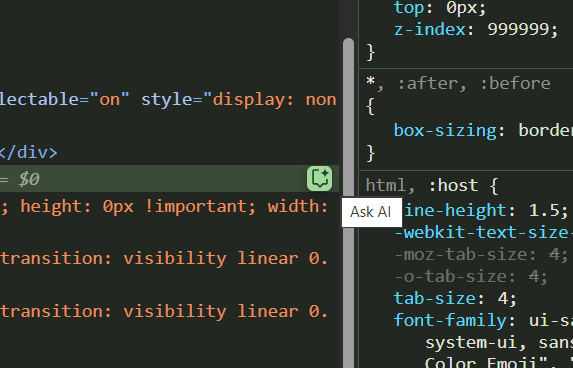Click the system-ui font value line
Image resolution: width=573 pixels, height=368 pixels.
pyautogui.click(x=499, y=343)
